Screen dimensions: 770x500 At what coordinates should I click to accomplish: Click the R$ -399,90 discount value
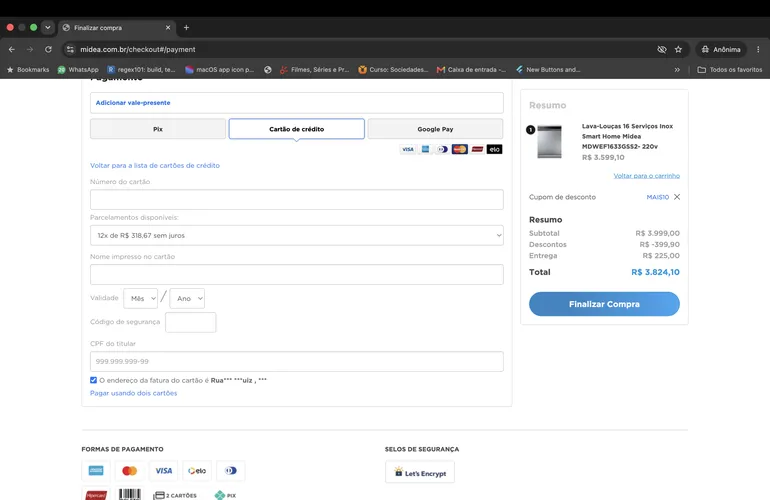coord(660,244)
